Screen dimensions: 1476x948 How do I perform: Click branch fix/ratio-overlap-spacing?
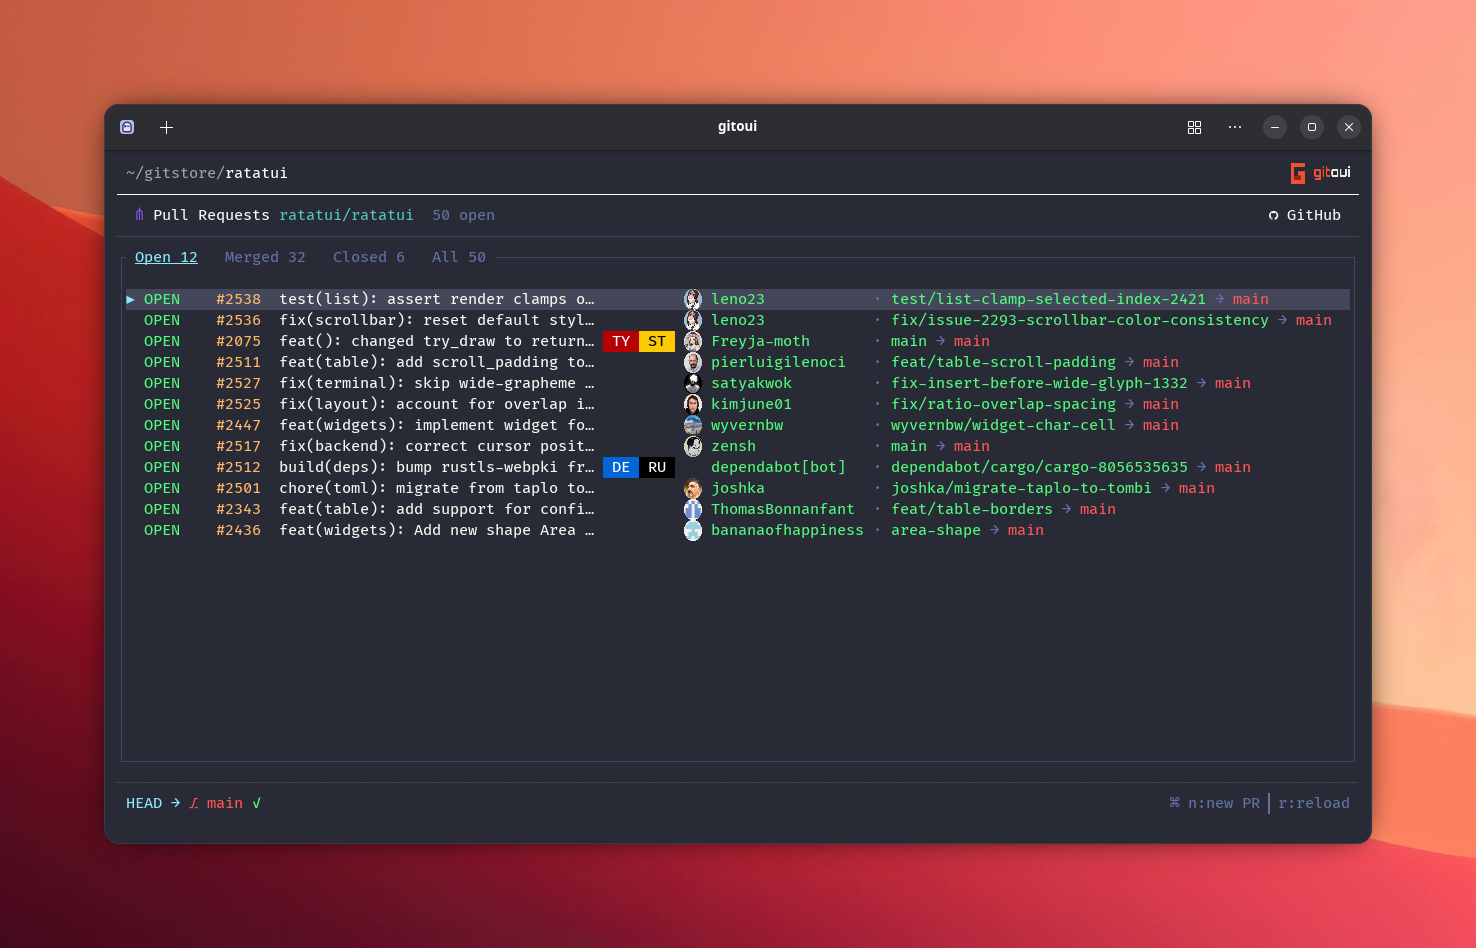pyautogui.click(x=1003, y=404)
